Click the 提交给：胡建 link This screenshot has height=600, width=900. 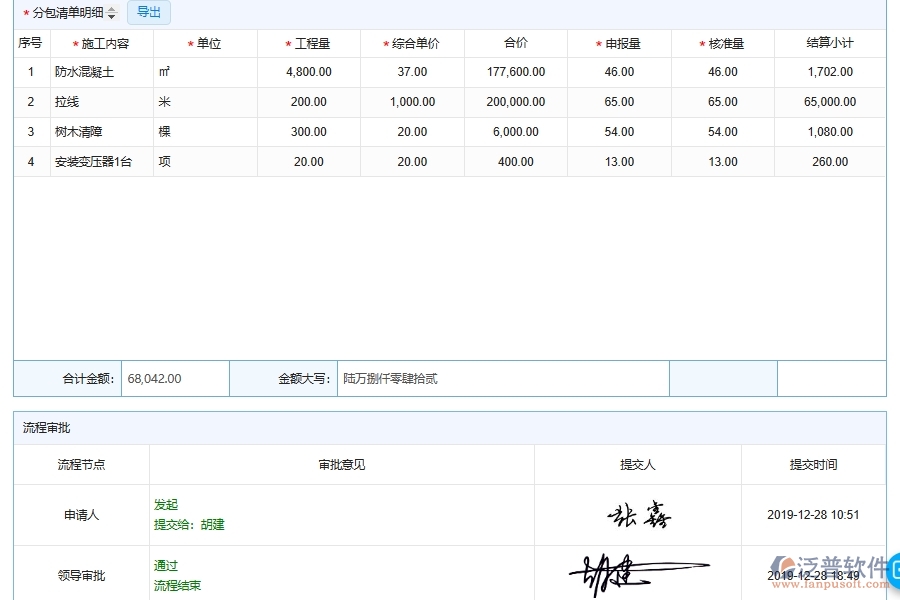pyautogui.click(x=188, y=523)
